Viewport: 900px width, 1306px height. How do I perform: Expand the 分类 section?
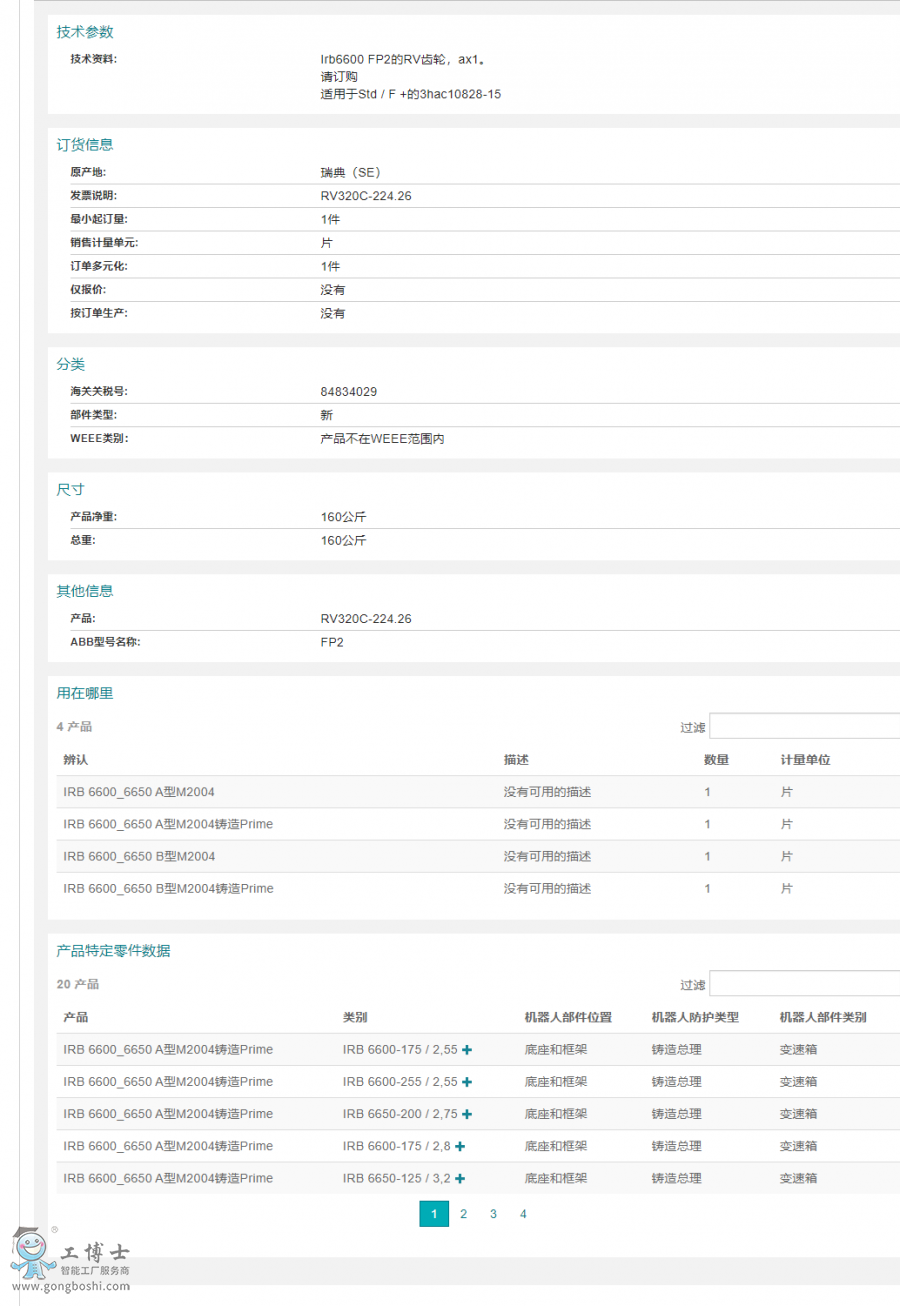point(70,364)
